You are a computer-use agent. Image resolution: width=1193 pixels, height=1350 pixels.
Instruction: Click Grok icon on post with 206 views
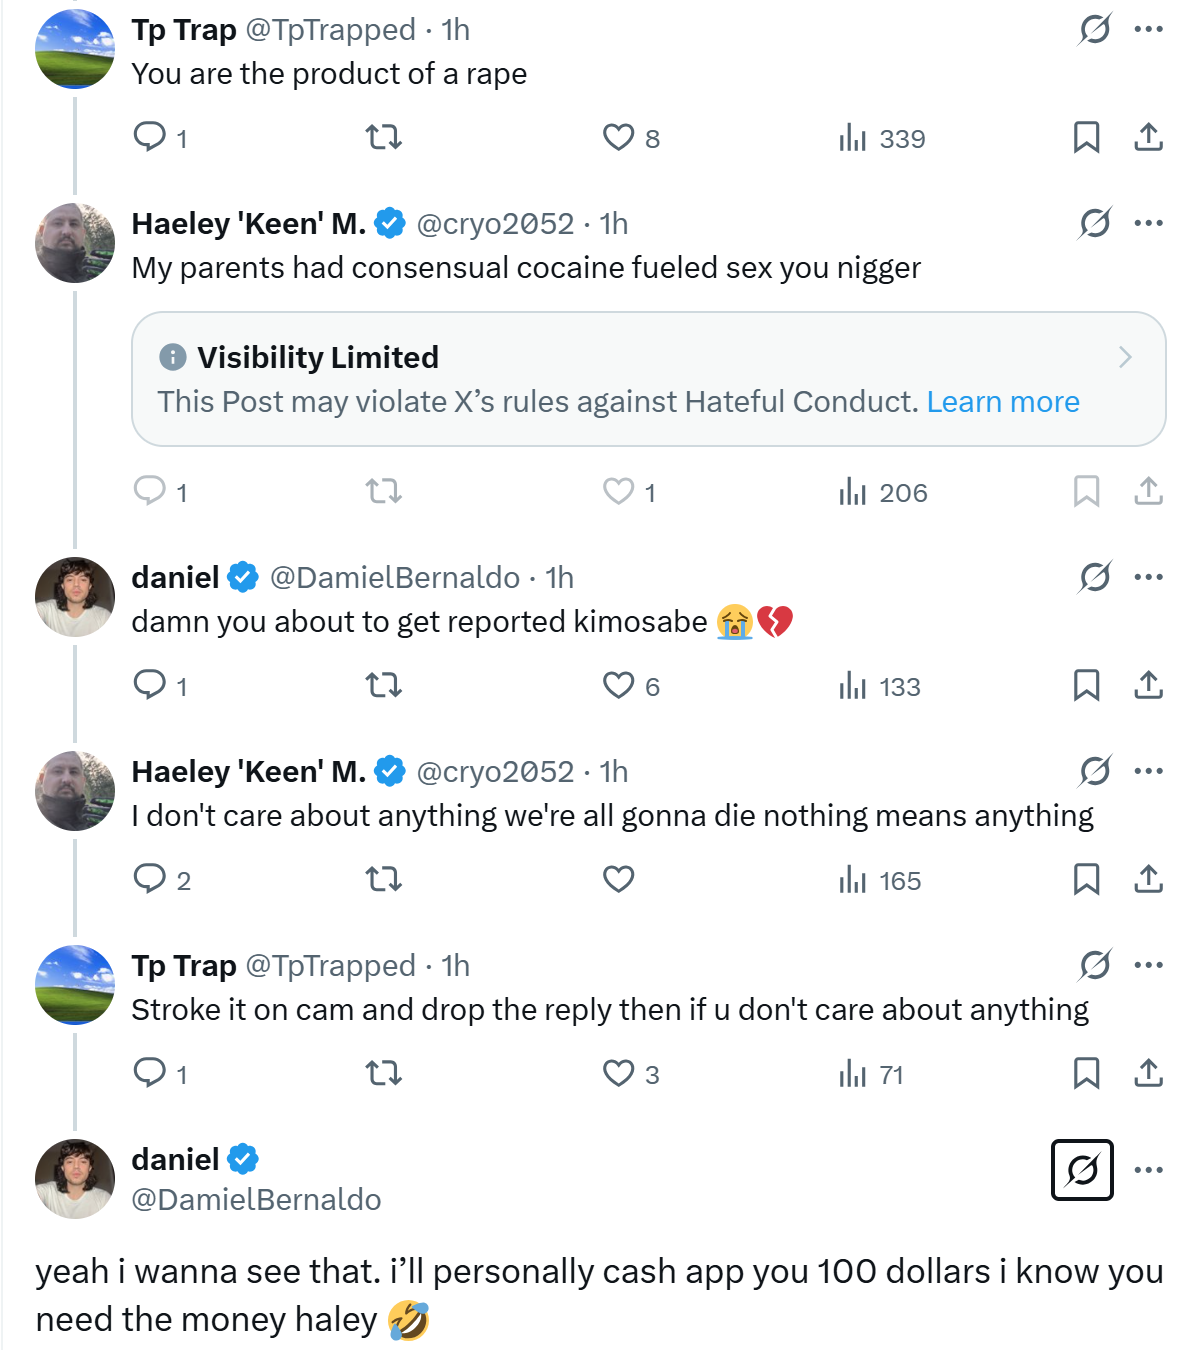point(1095,223)
